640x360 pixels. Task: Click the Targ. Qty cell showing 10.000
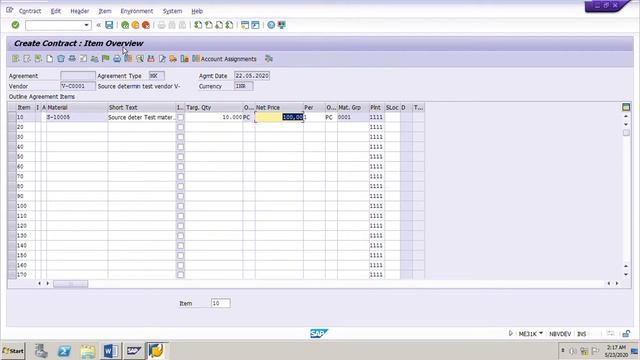[x=214, y=117]
